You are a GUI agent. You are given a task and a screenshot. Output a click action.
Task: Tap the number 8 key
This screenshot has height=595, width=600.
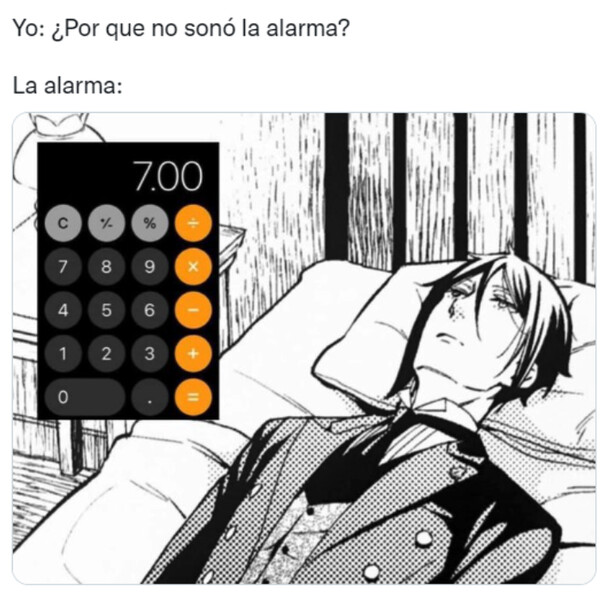click(x=106, y=266)
